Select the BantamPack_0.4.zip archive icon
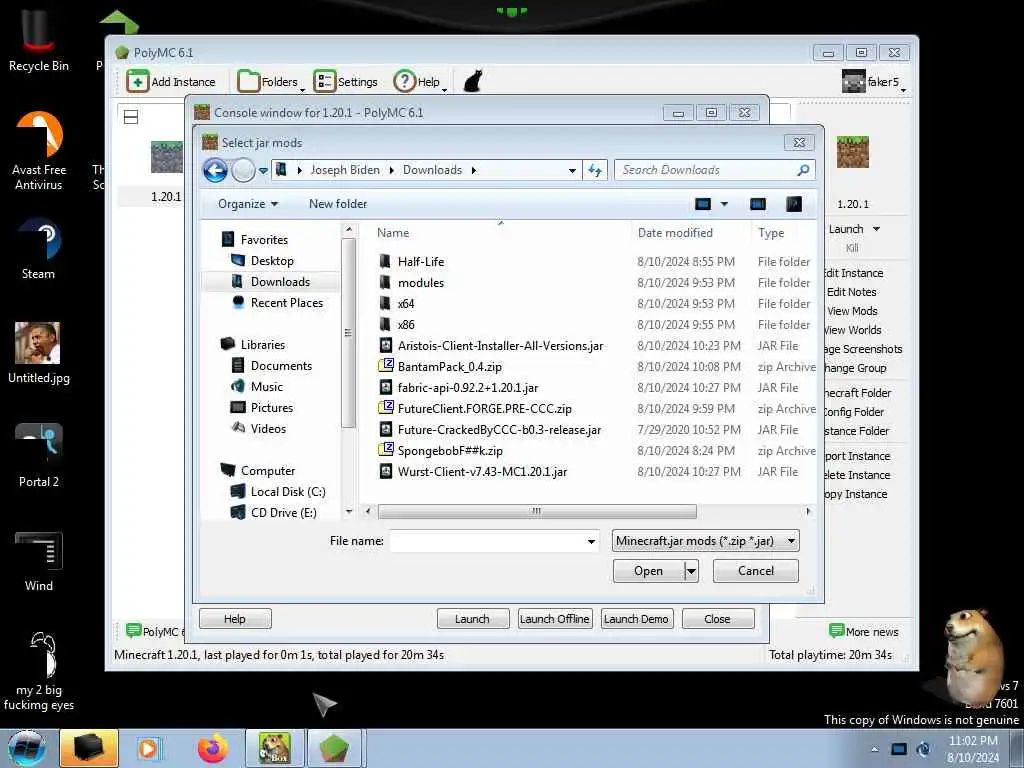This screenshot has width=1024, height=768. [386, 366]
